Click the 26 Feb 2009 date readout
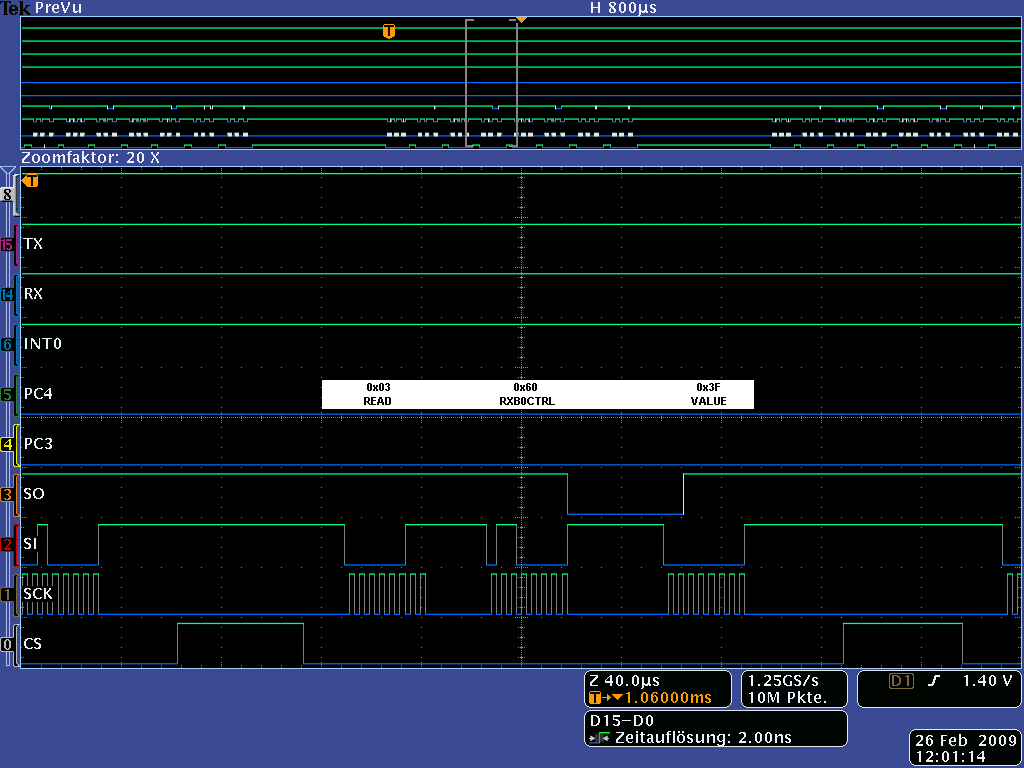Viewport: 1024px width, 768px height. (x=966, y=741)
